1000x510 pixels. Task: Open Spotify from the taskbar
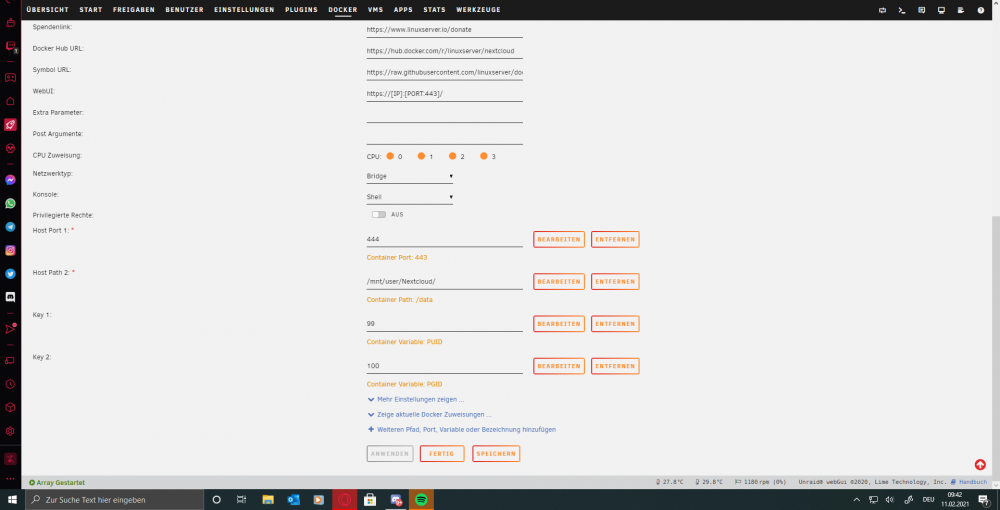point(421,500)
